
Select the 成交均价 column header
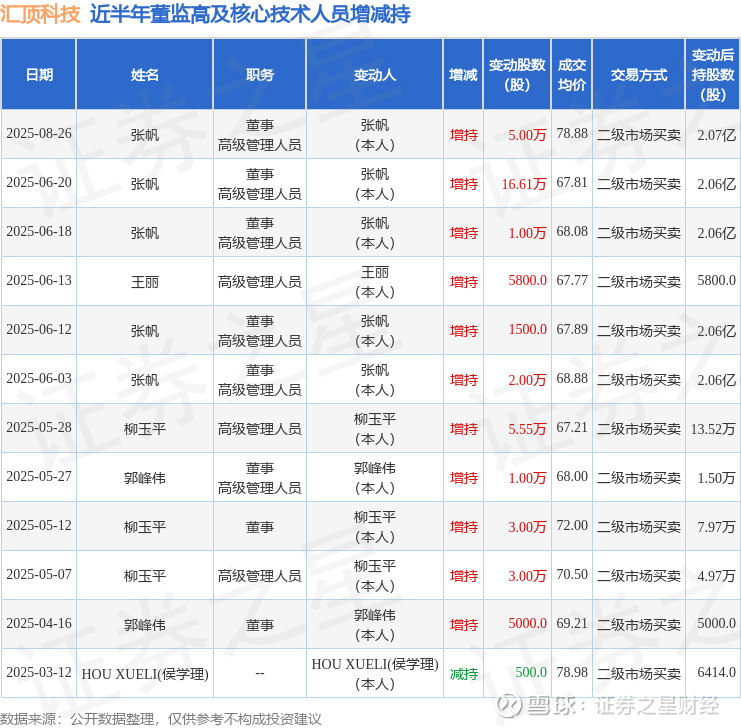coord(572,75)
